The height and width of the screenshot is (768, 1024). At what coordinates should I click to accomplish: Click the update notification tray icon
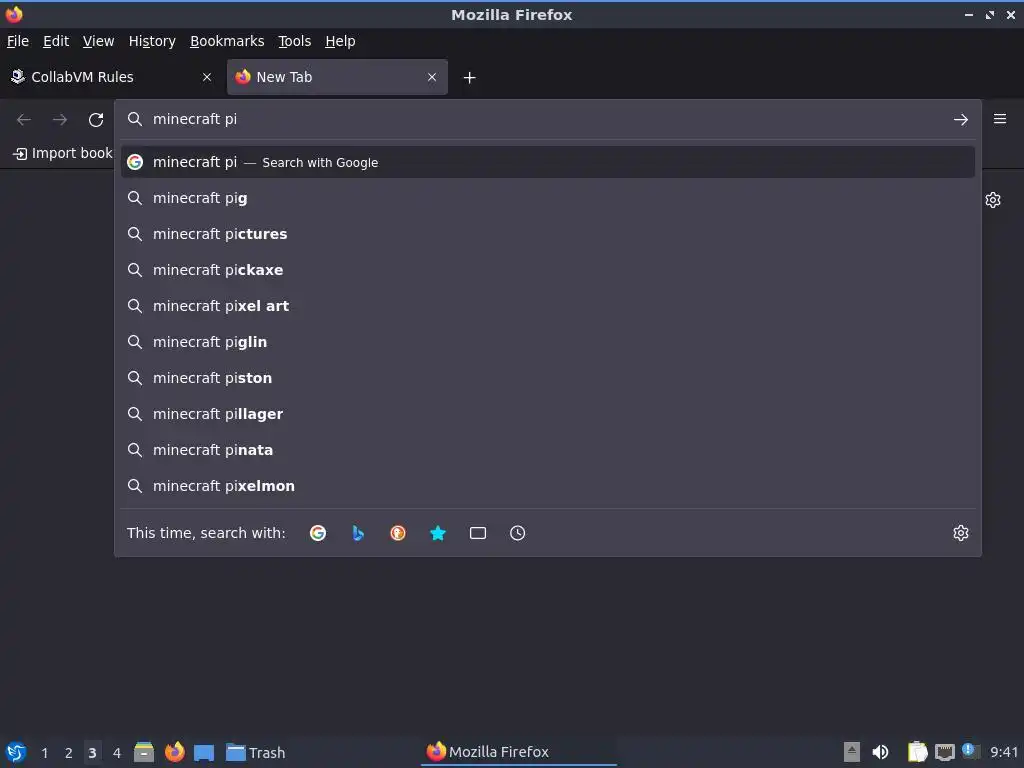click(x=968, y=750)
